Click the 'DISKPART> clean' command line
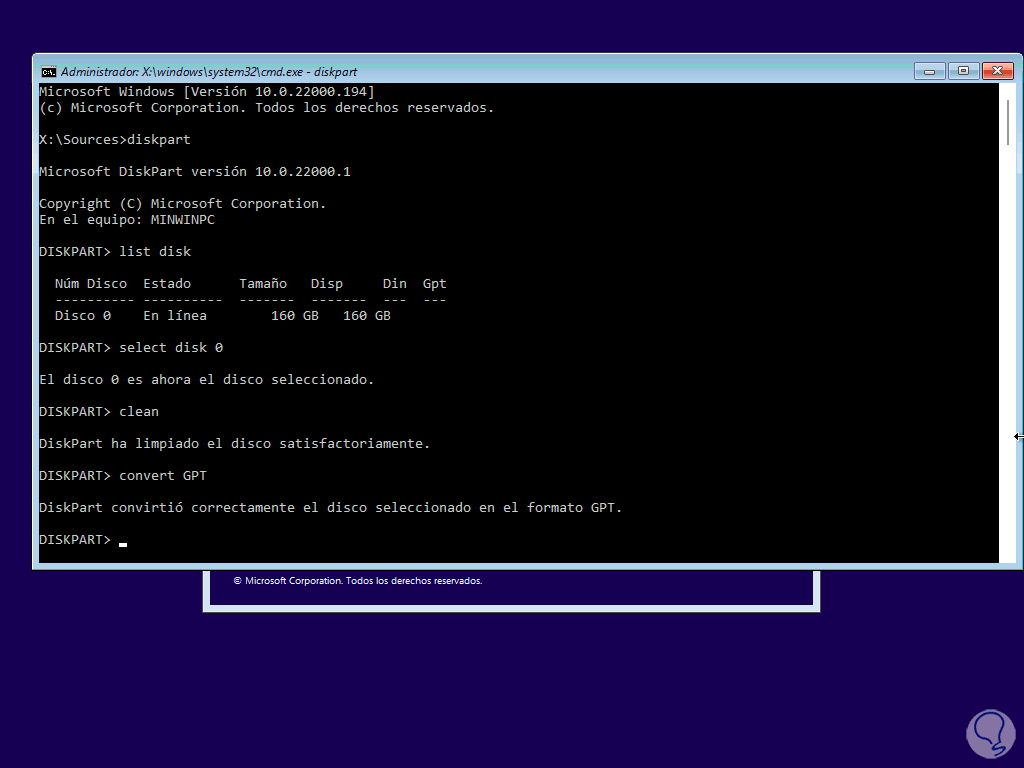The image size is (1024, 768). (x=99, y=412)
